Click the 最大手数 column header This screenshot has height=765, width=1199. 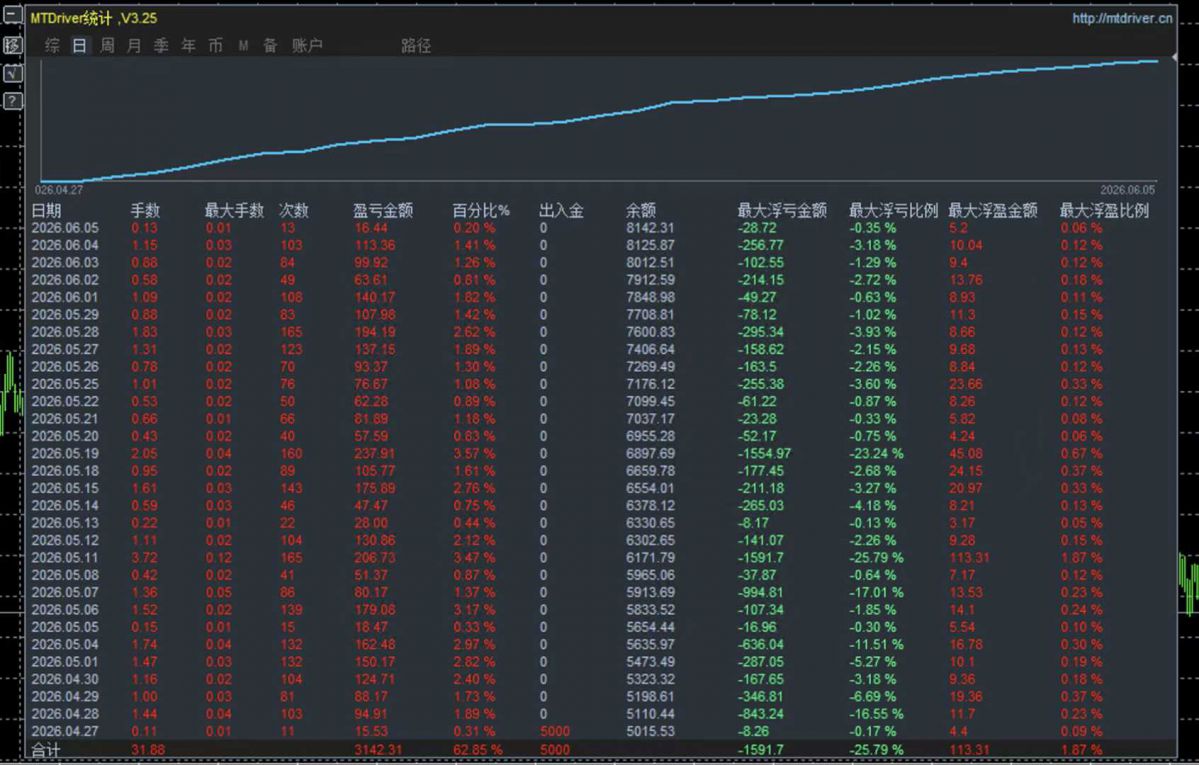(234, 210)
